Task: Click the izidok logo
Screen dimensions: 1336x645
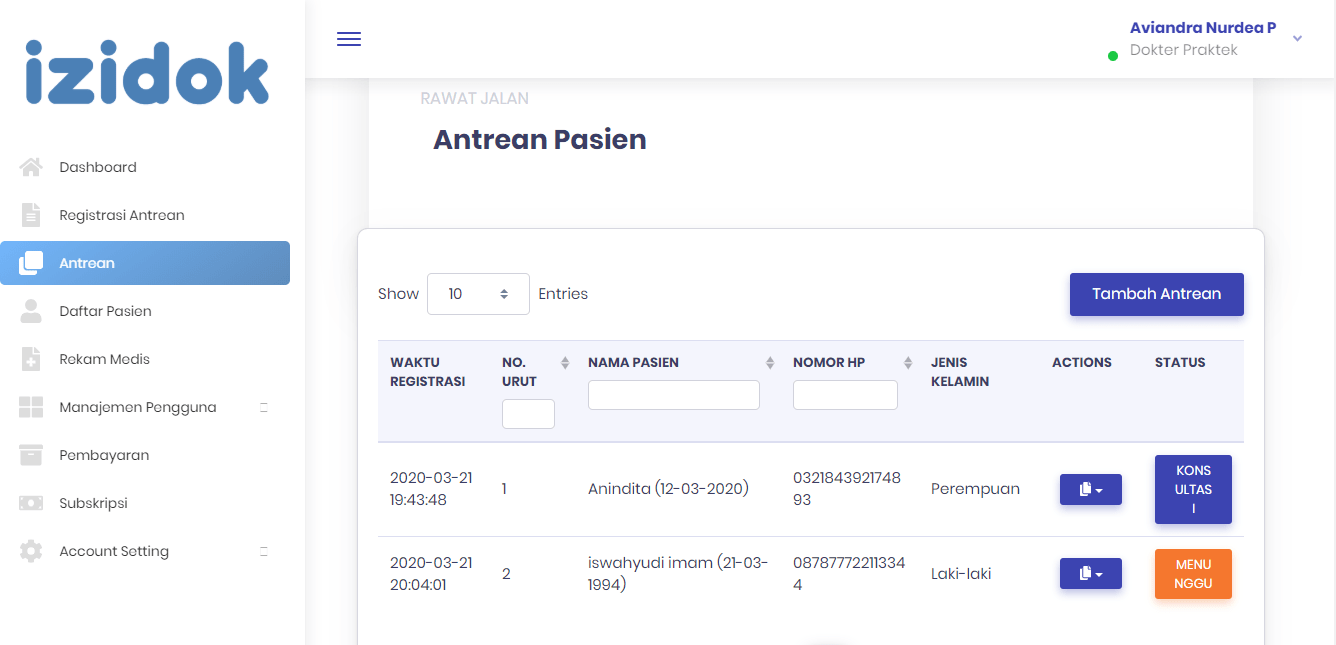Action: (148, 73)
